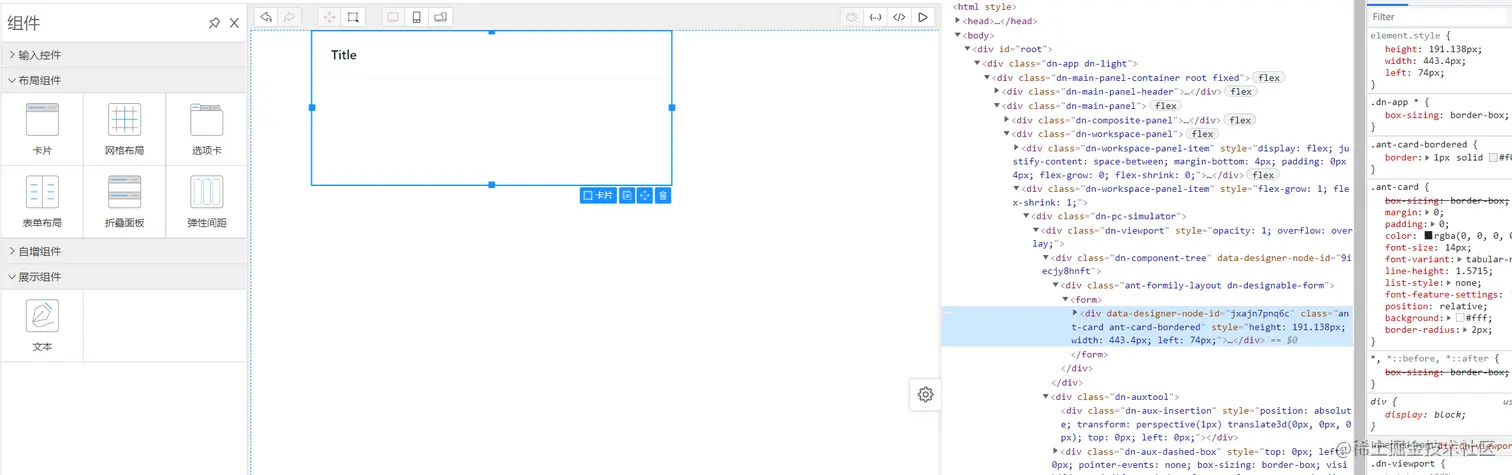The height and width of the screenshot is (475, 1512).
Task: Select the div id="root" node
Action: coord(1012,49)
